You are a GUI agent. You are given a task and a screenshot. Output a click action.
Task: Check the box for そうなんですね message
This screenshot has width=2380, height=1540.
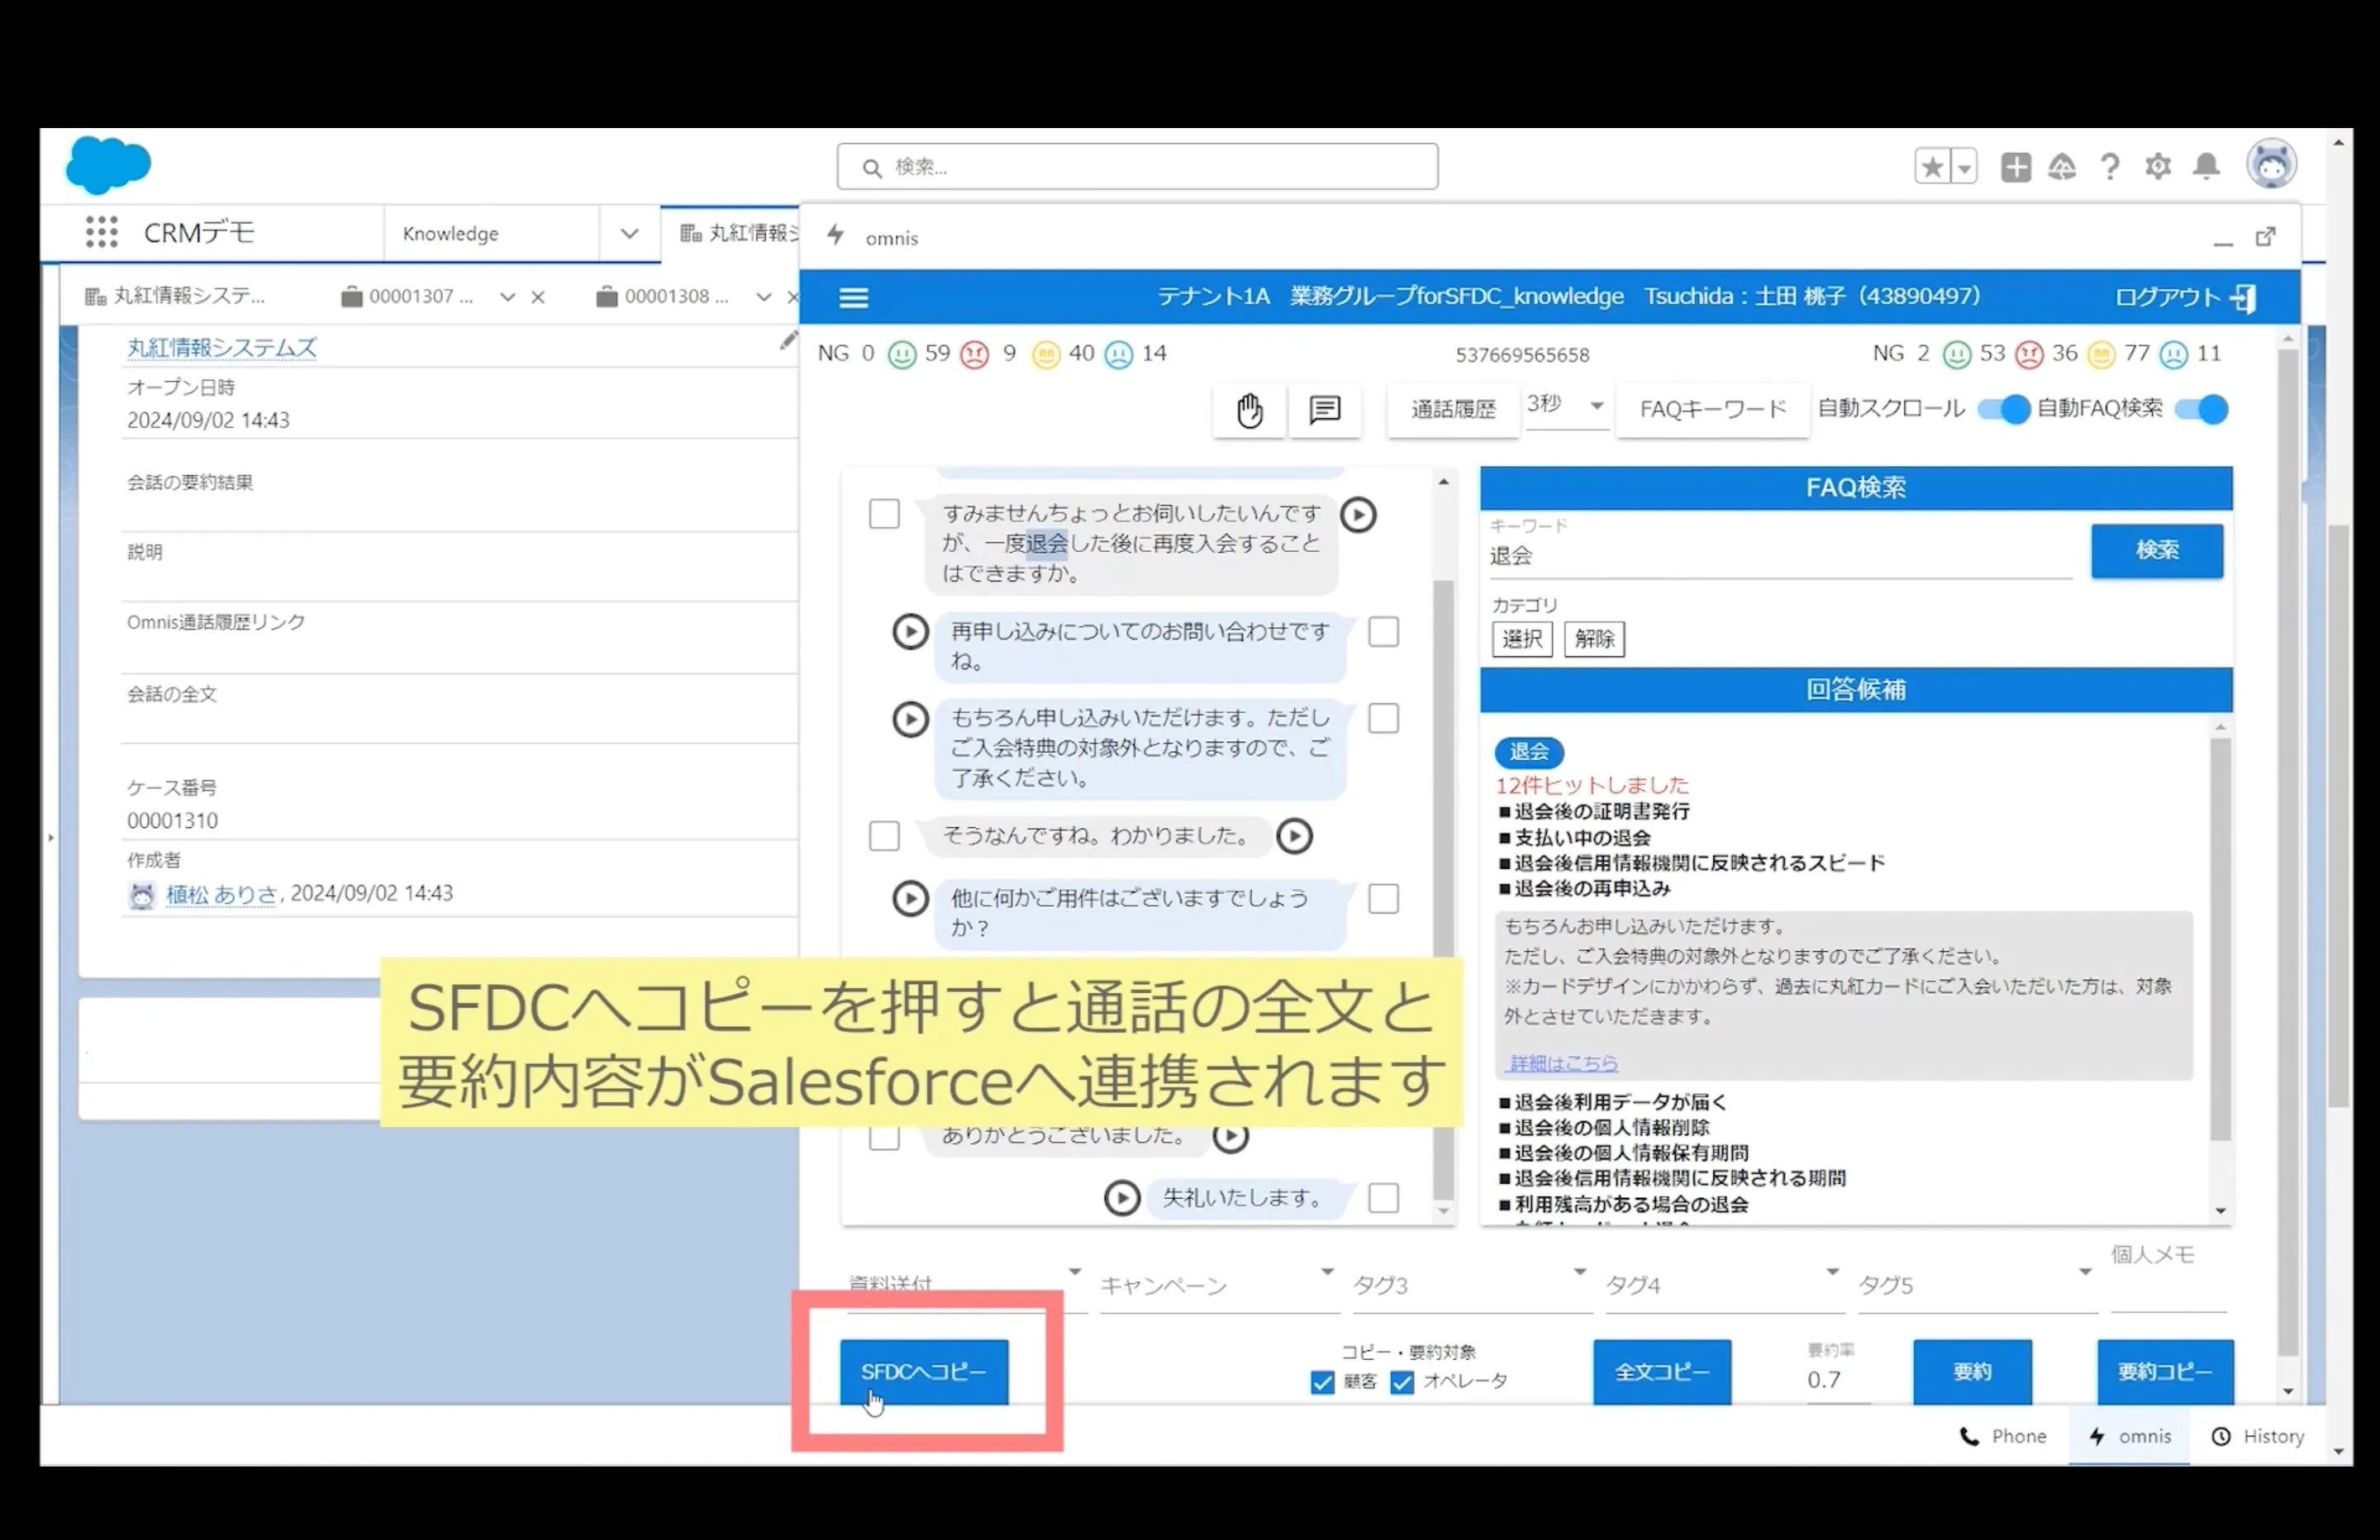[884, 836]
